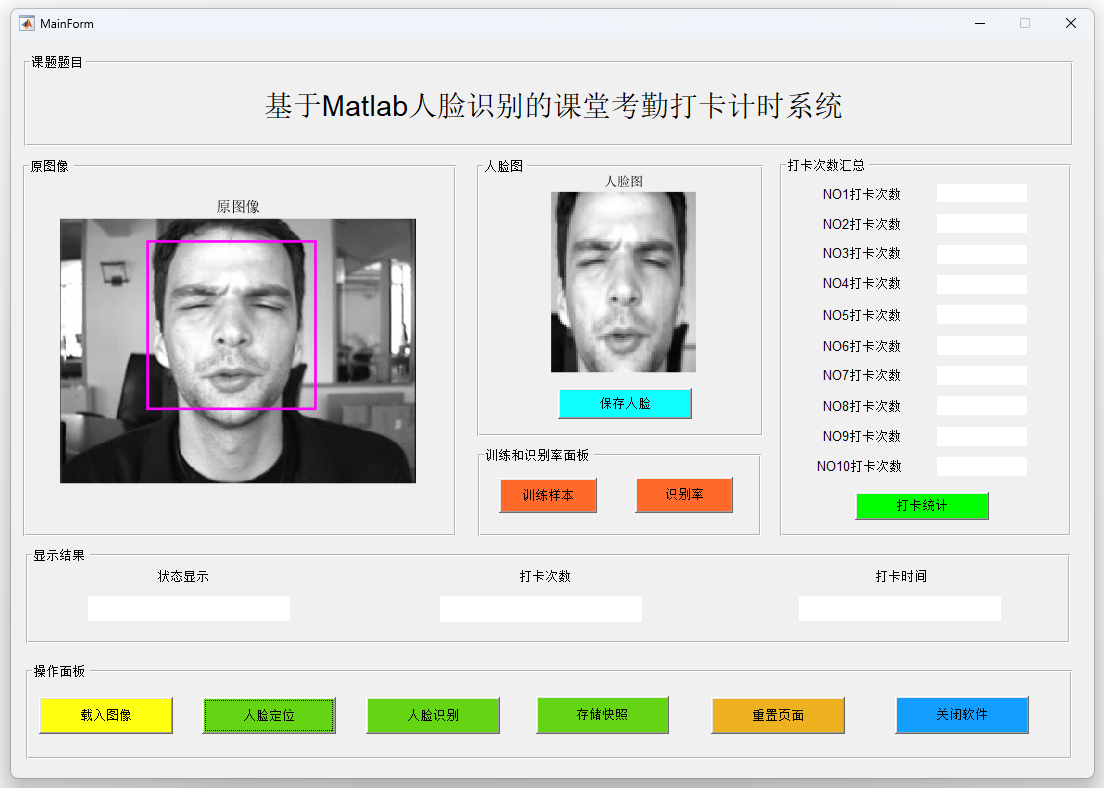Click the NO10打卡次数 field
Viewport: 1104px width, 788px height.
point(981,466)
